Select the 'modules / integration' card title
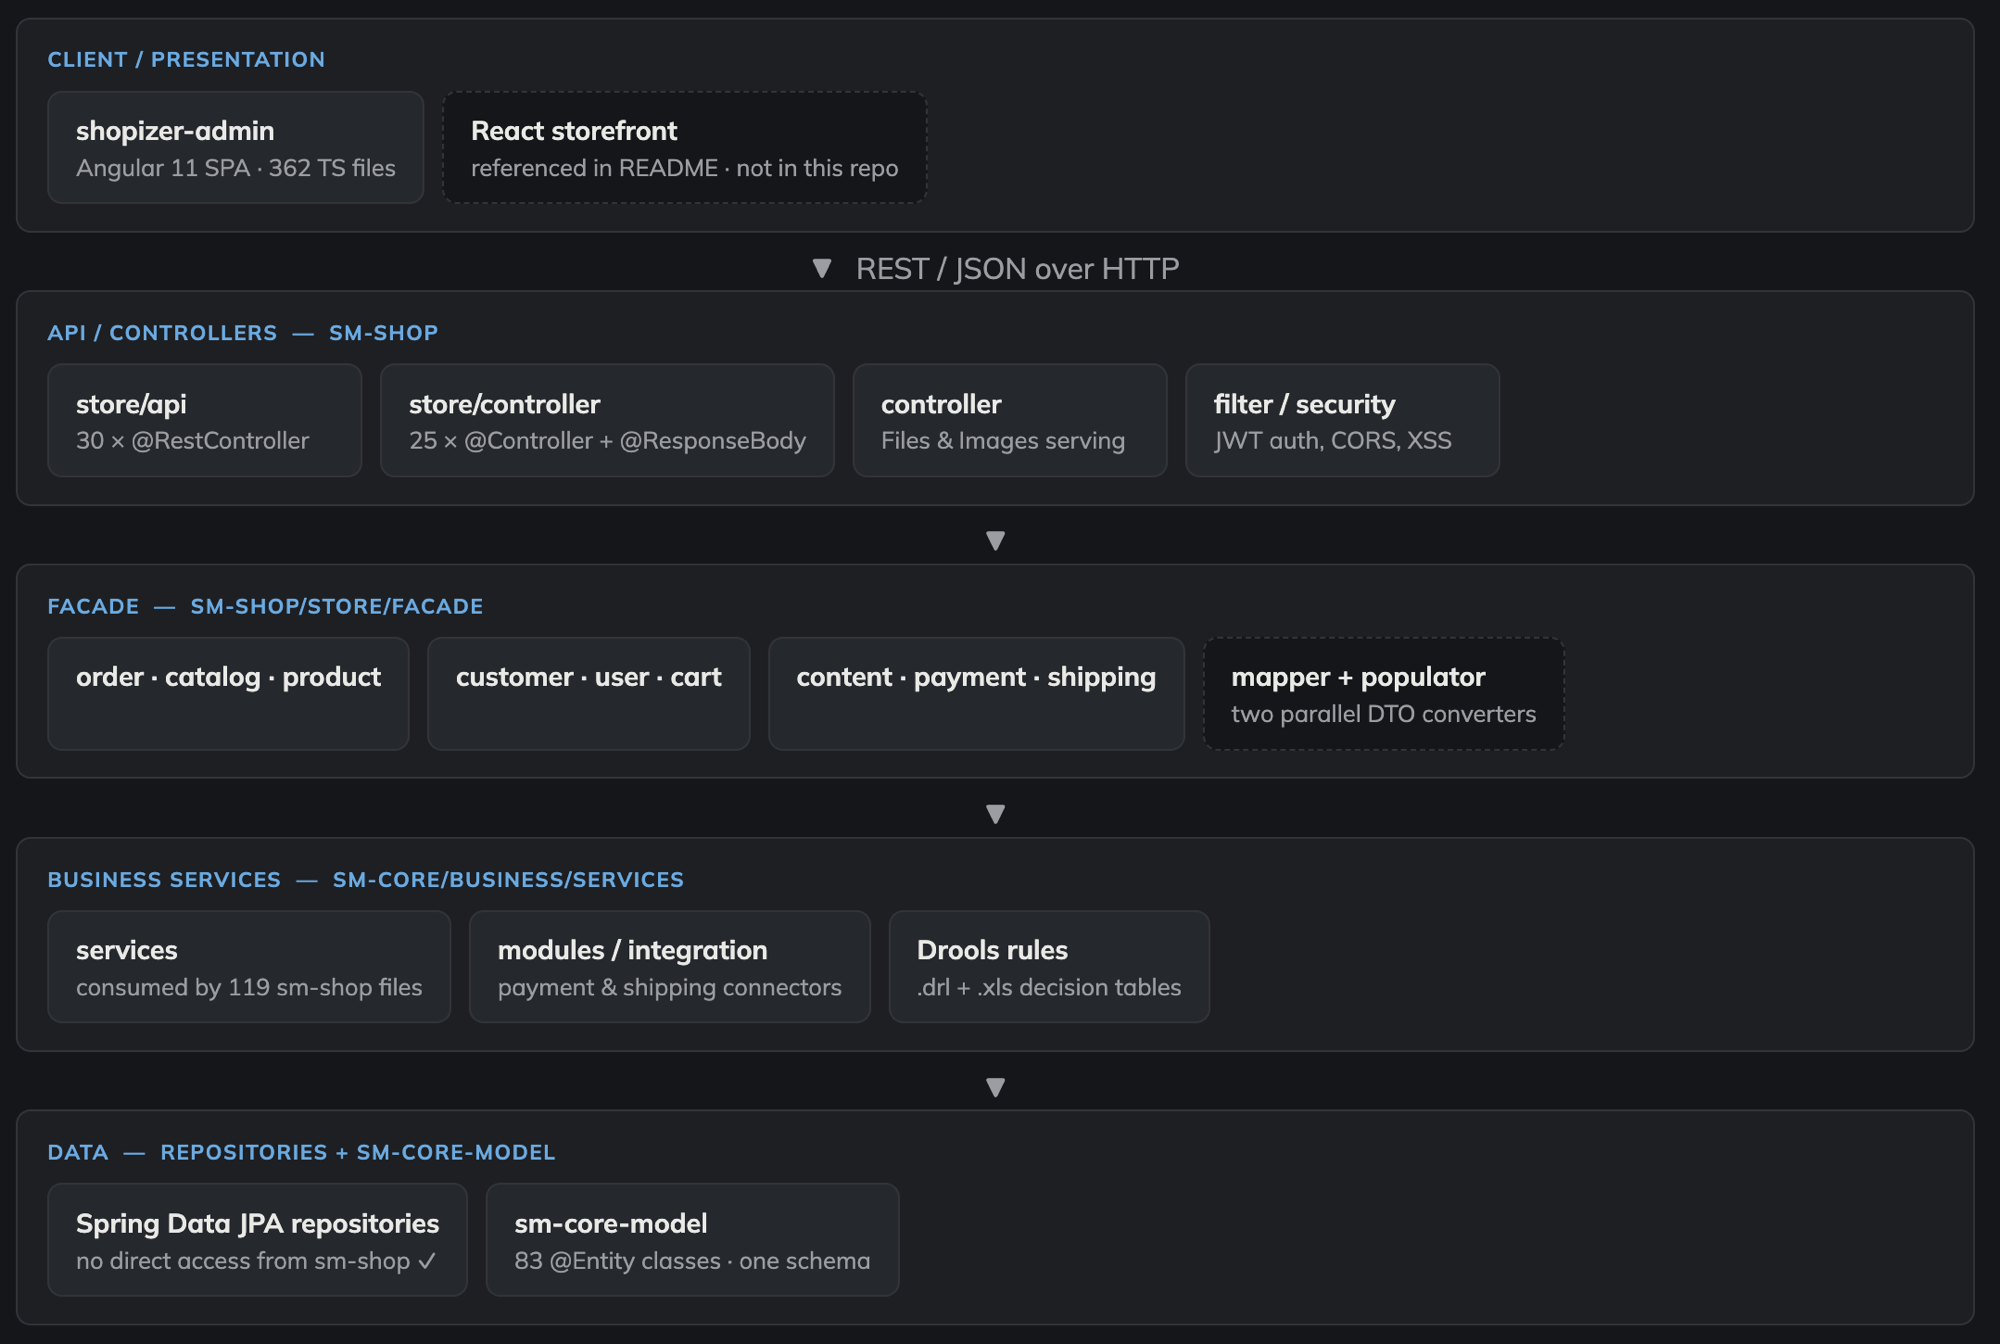This screenshot has height=1344, width=2000. click(633, 950)
